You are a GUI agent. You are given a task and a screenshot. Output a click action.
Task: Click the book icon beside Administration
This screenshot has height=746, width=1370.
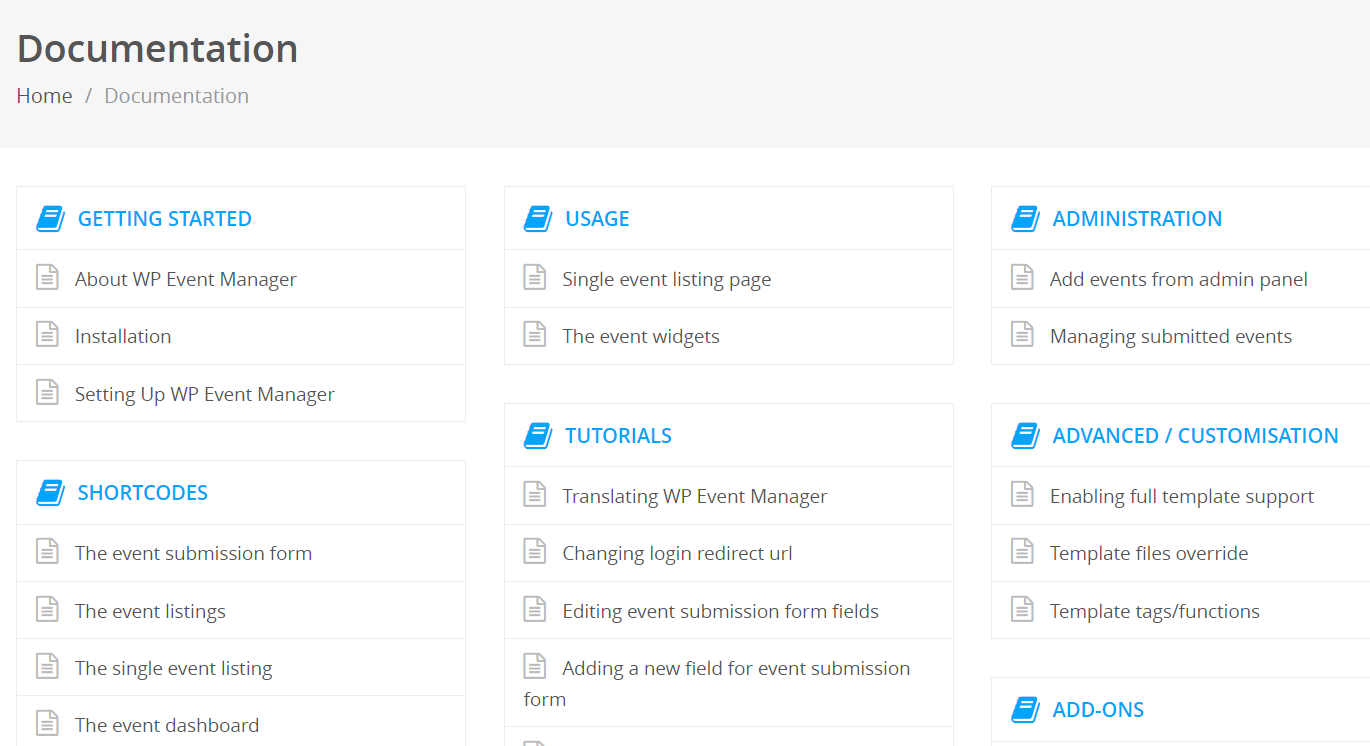(1025, 219)
